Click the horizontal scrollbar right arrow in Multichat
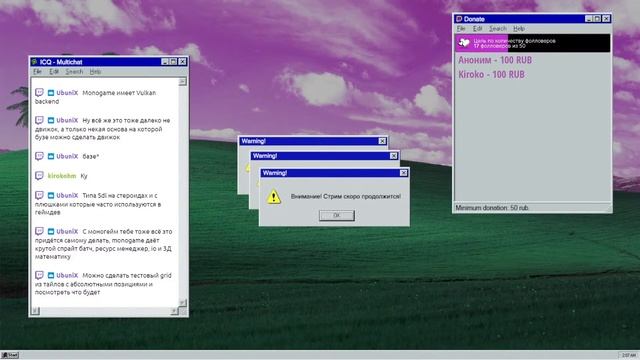640x360 pixels. [175, 311]
